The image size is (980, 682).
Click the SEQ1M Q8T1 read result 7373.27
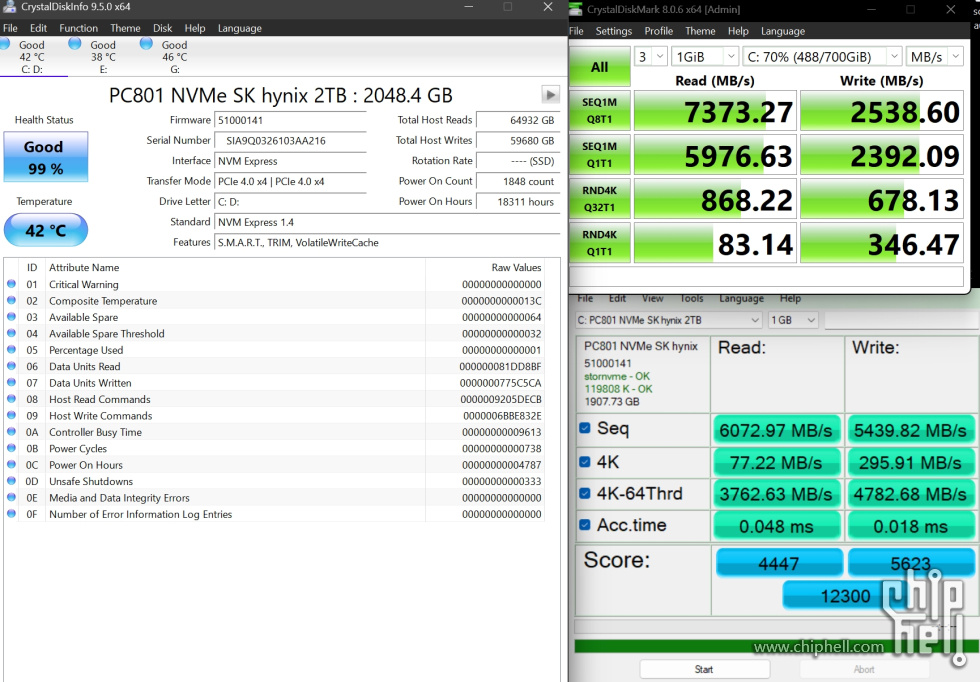click(x=715, y=111)
